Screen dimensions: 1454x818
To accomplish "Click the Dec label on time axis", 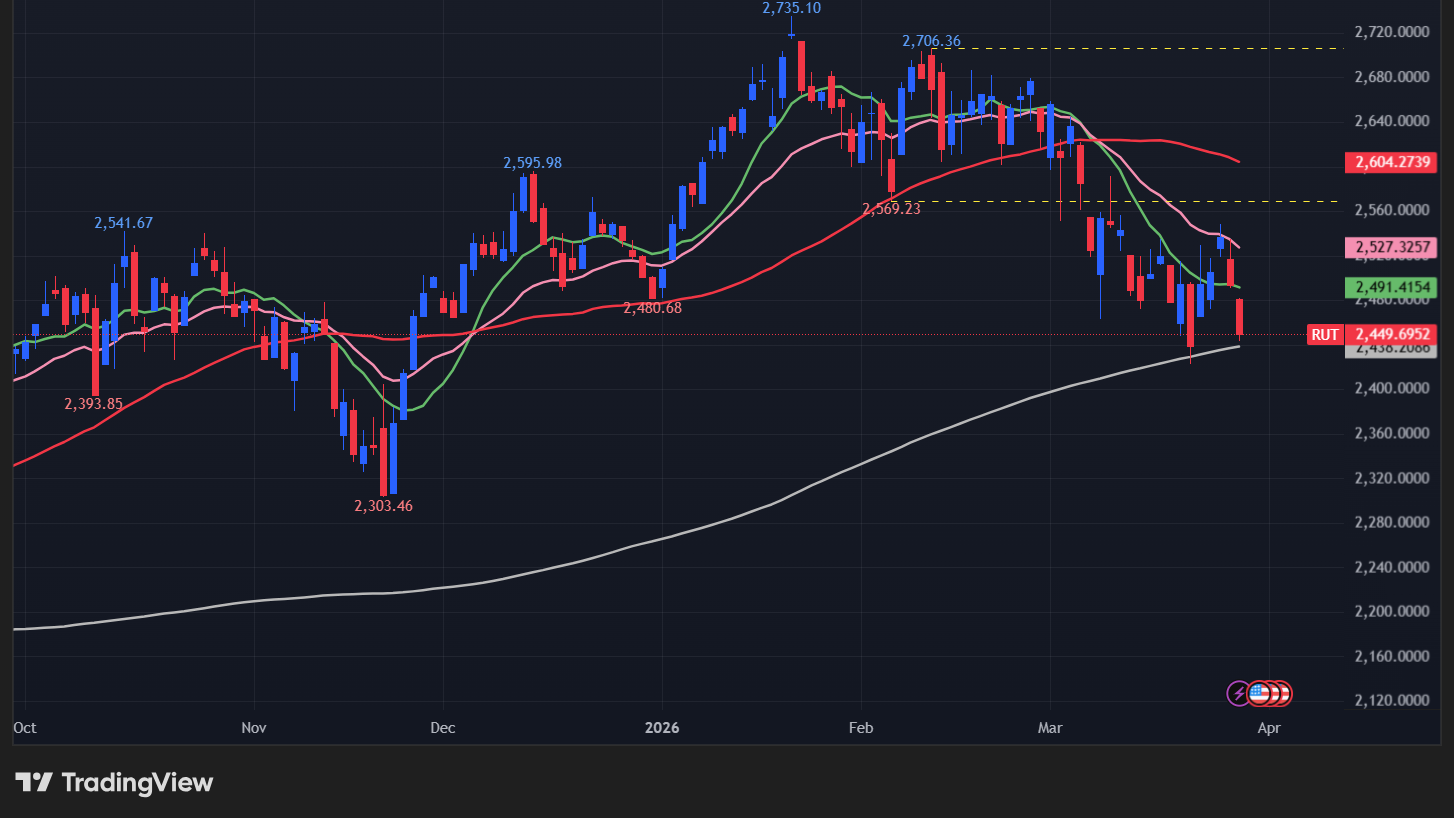I will point(442,728).
